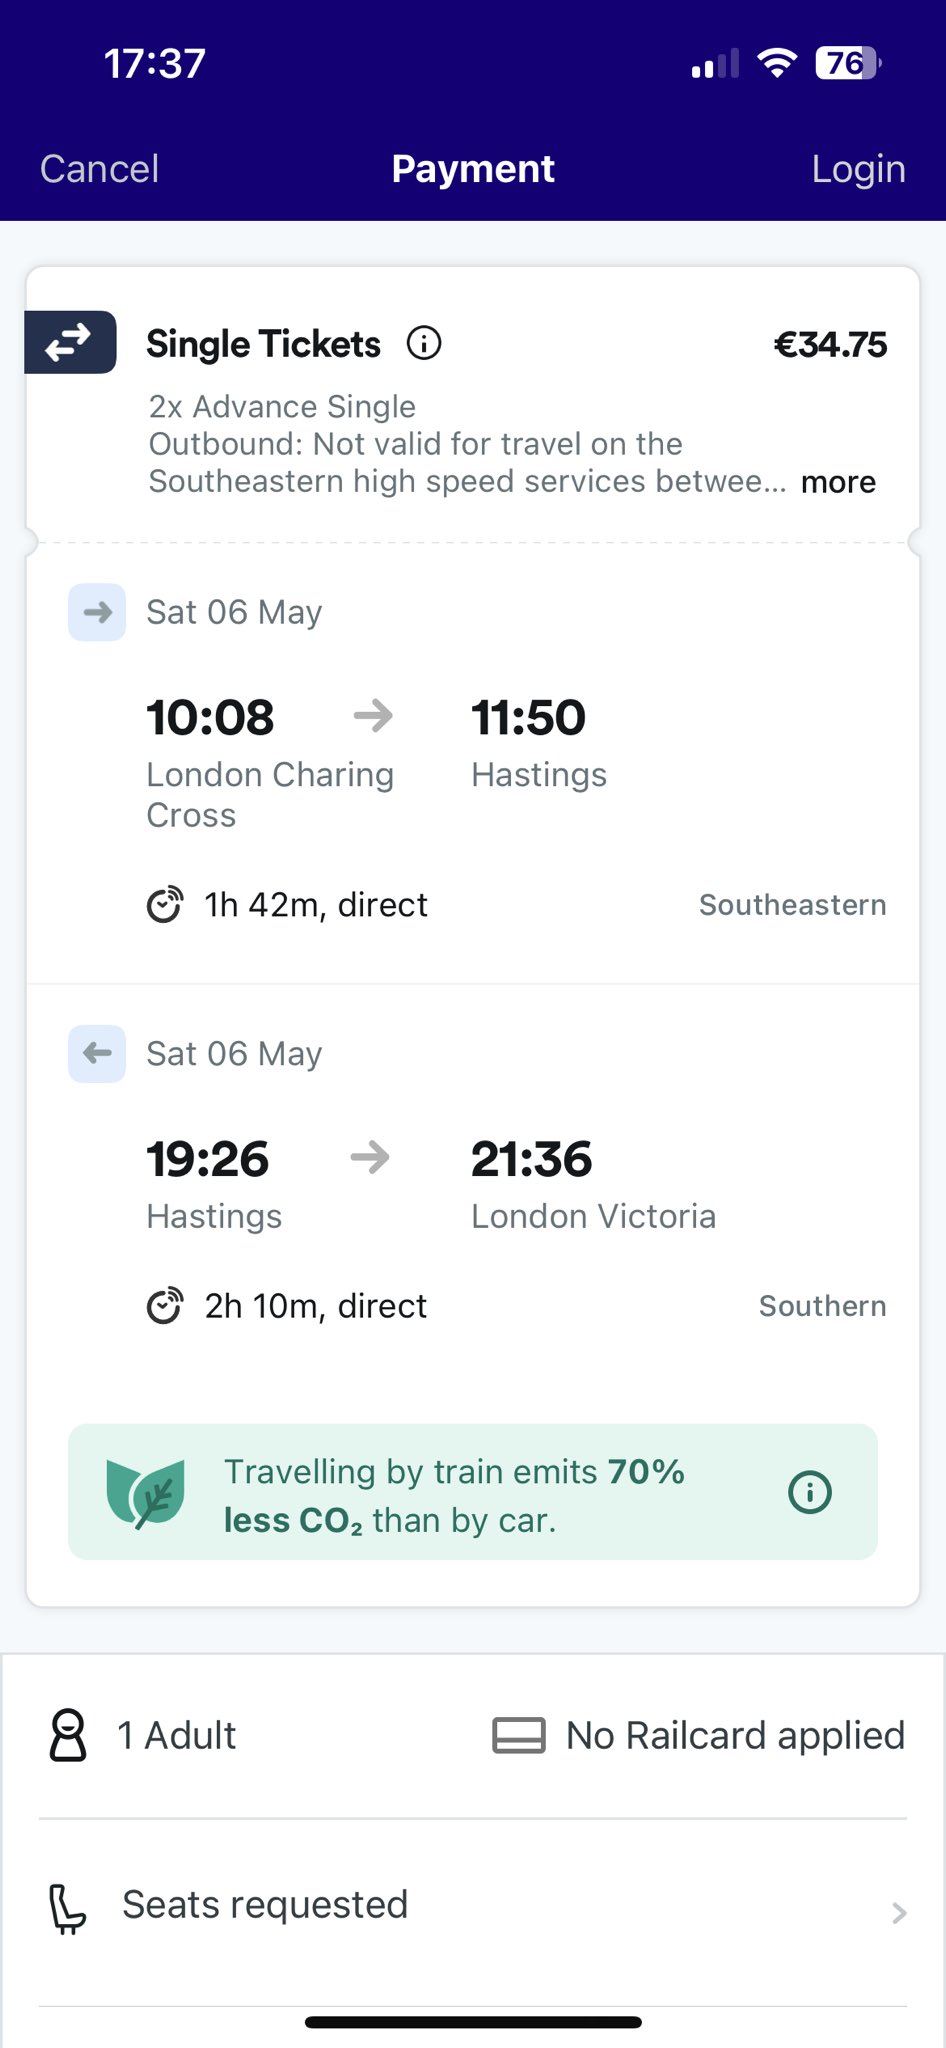Tap the railcard icon
Image resolution: width=946 pixels, height=2048 pixels.
coord(519,1735)
